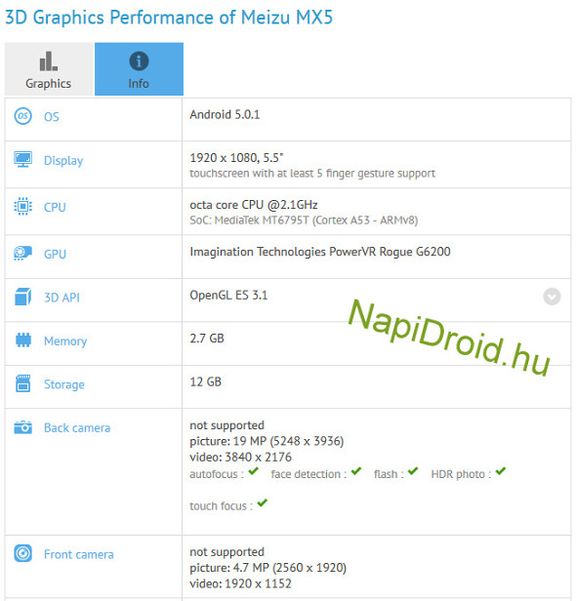Viewport: 576px width, 601px height.
Task: Click the touch focus checkmark
Action: (262, 503)
